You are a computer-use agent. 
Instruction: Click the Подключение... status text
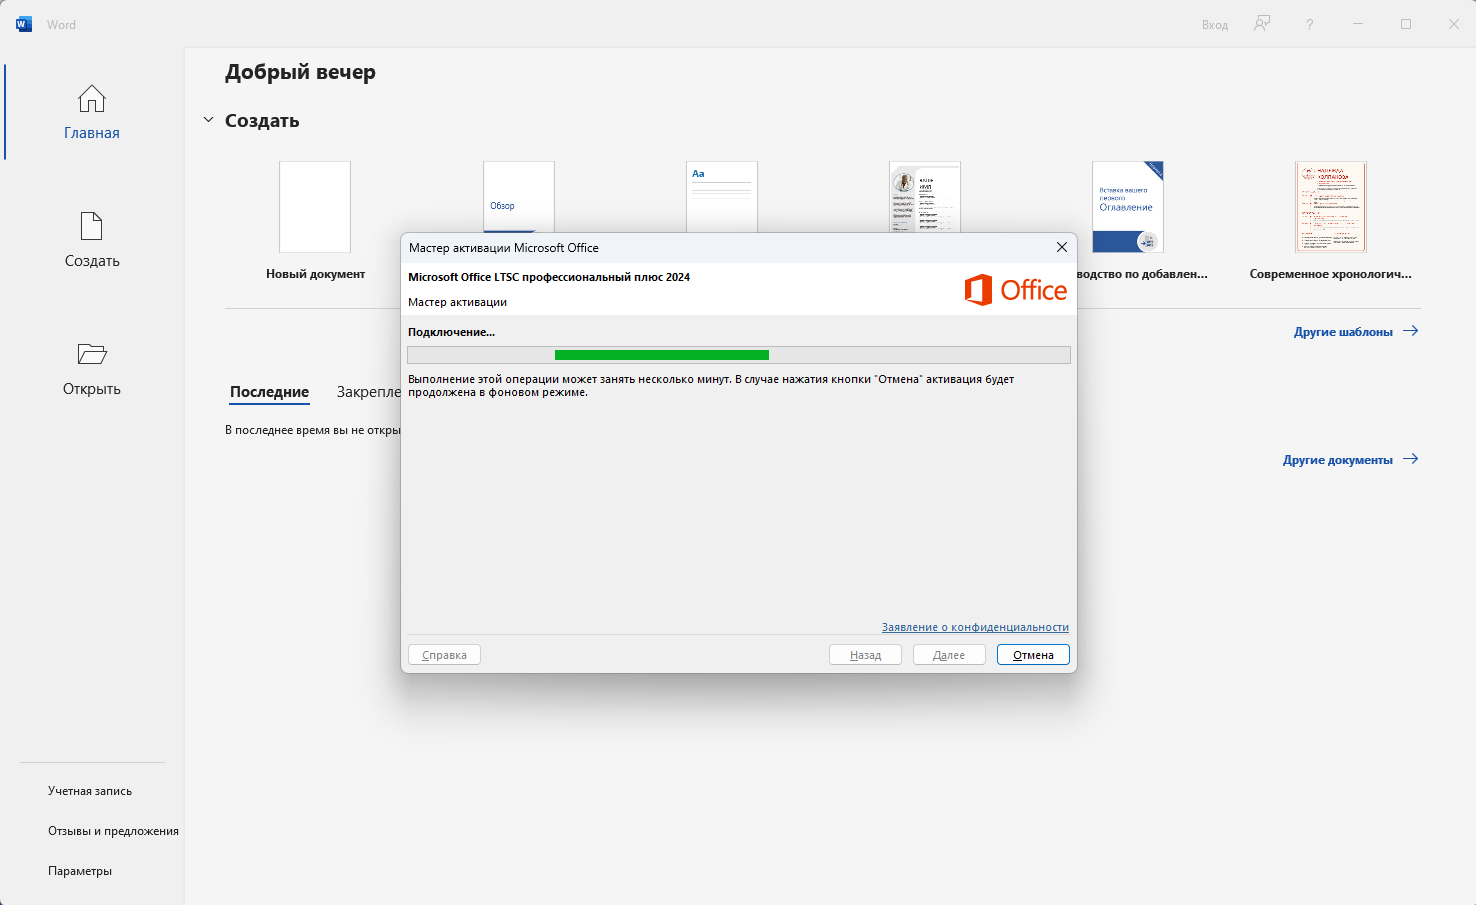(451, 332)
